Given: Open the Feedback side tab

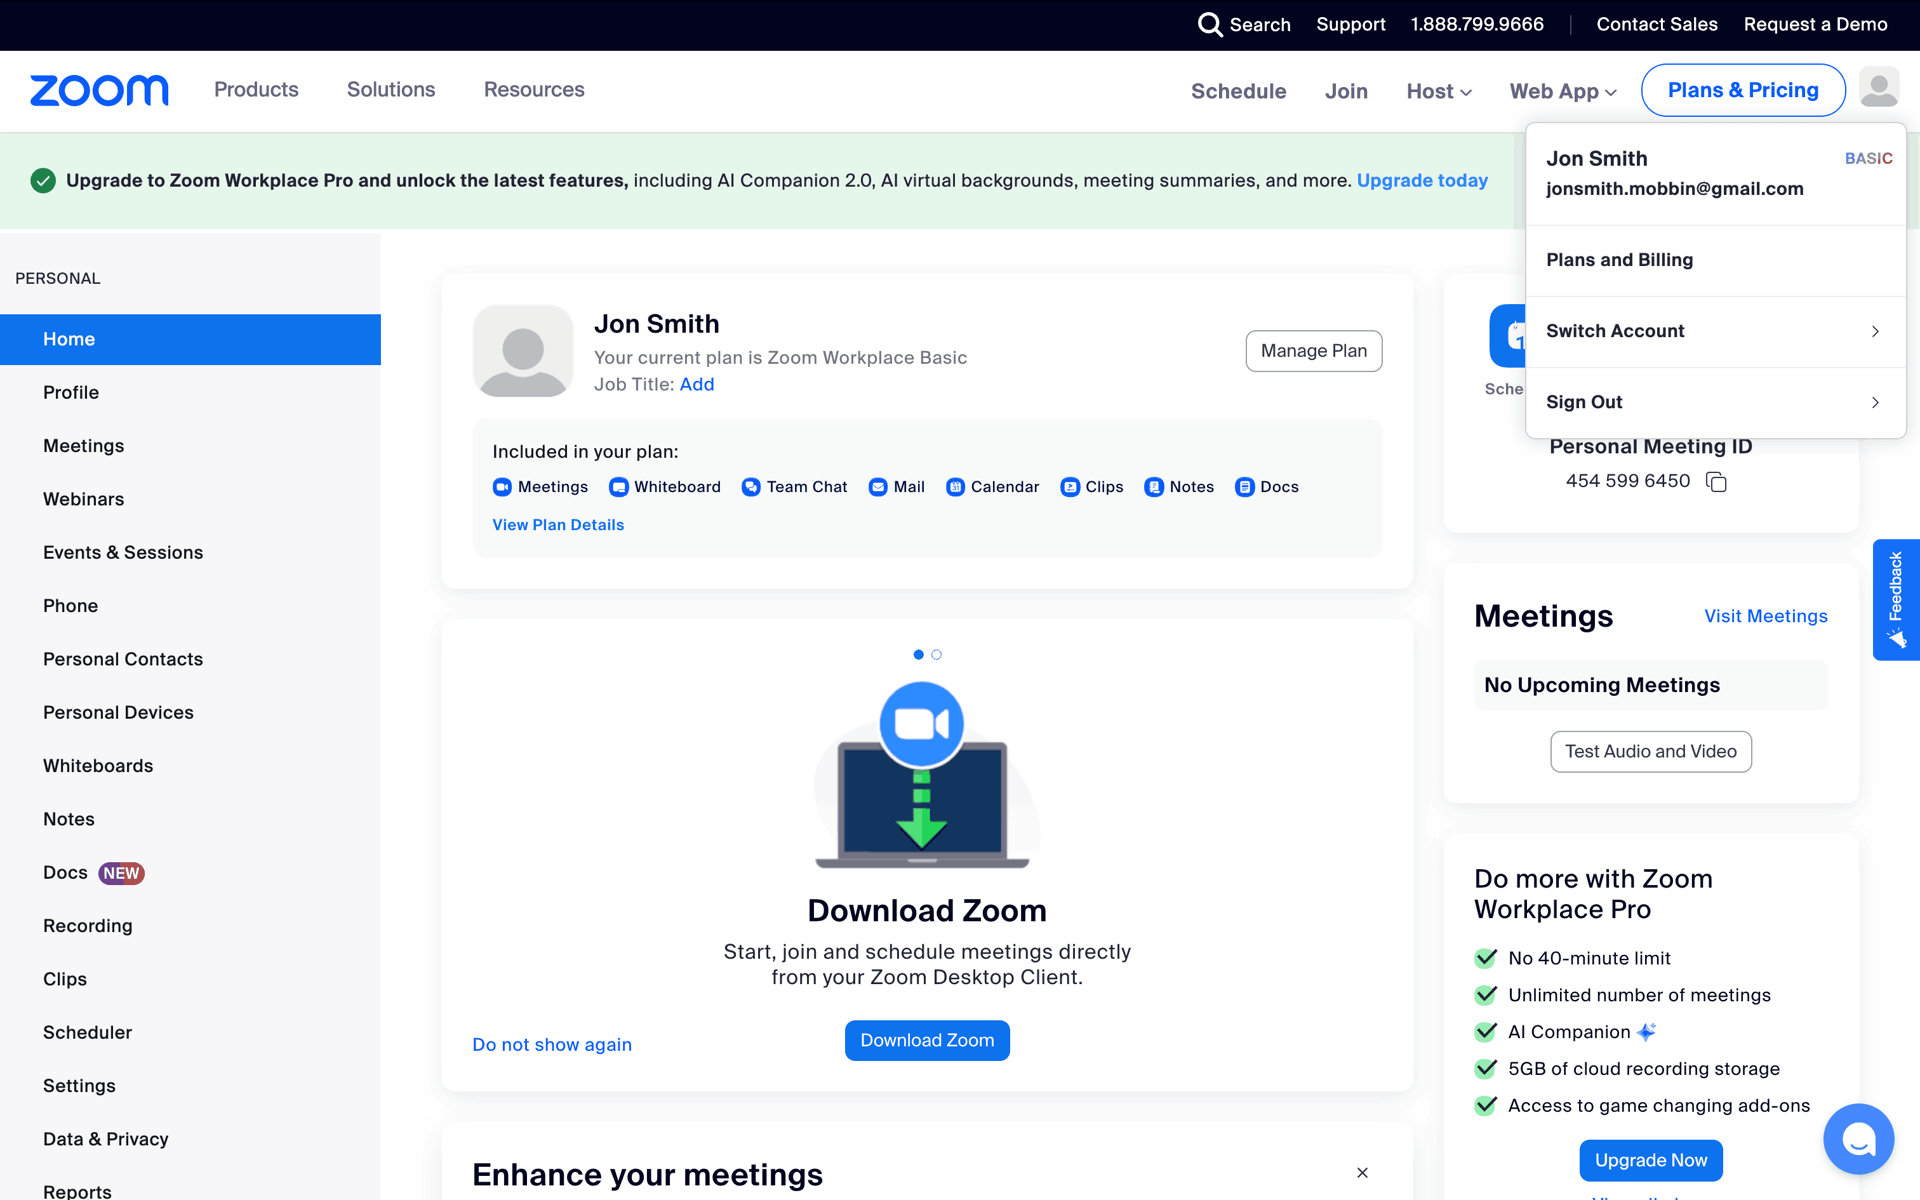Looking at the screenshot, I should (1895, 600).
